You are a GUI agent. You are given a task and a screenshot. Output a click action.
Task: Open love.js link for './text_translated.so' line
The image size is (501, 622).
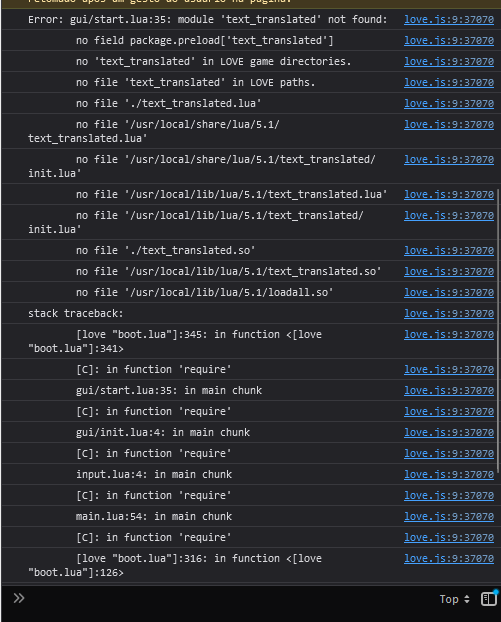(449, 250)
